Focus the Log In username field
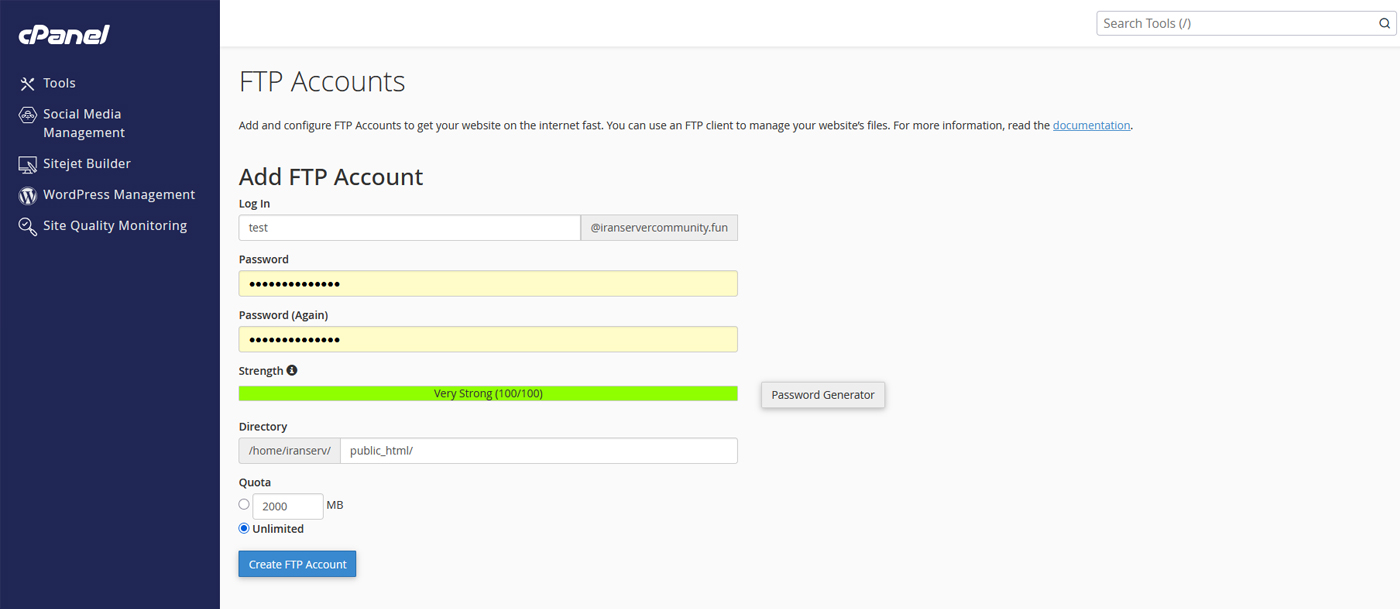The width and height of the screenshot is (1400, 609). tap(409, 228)
